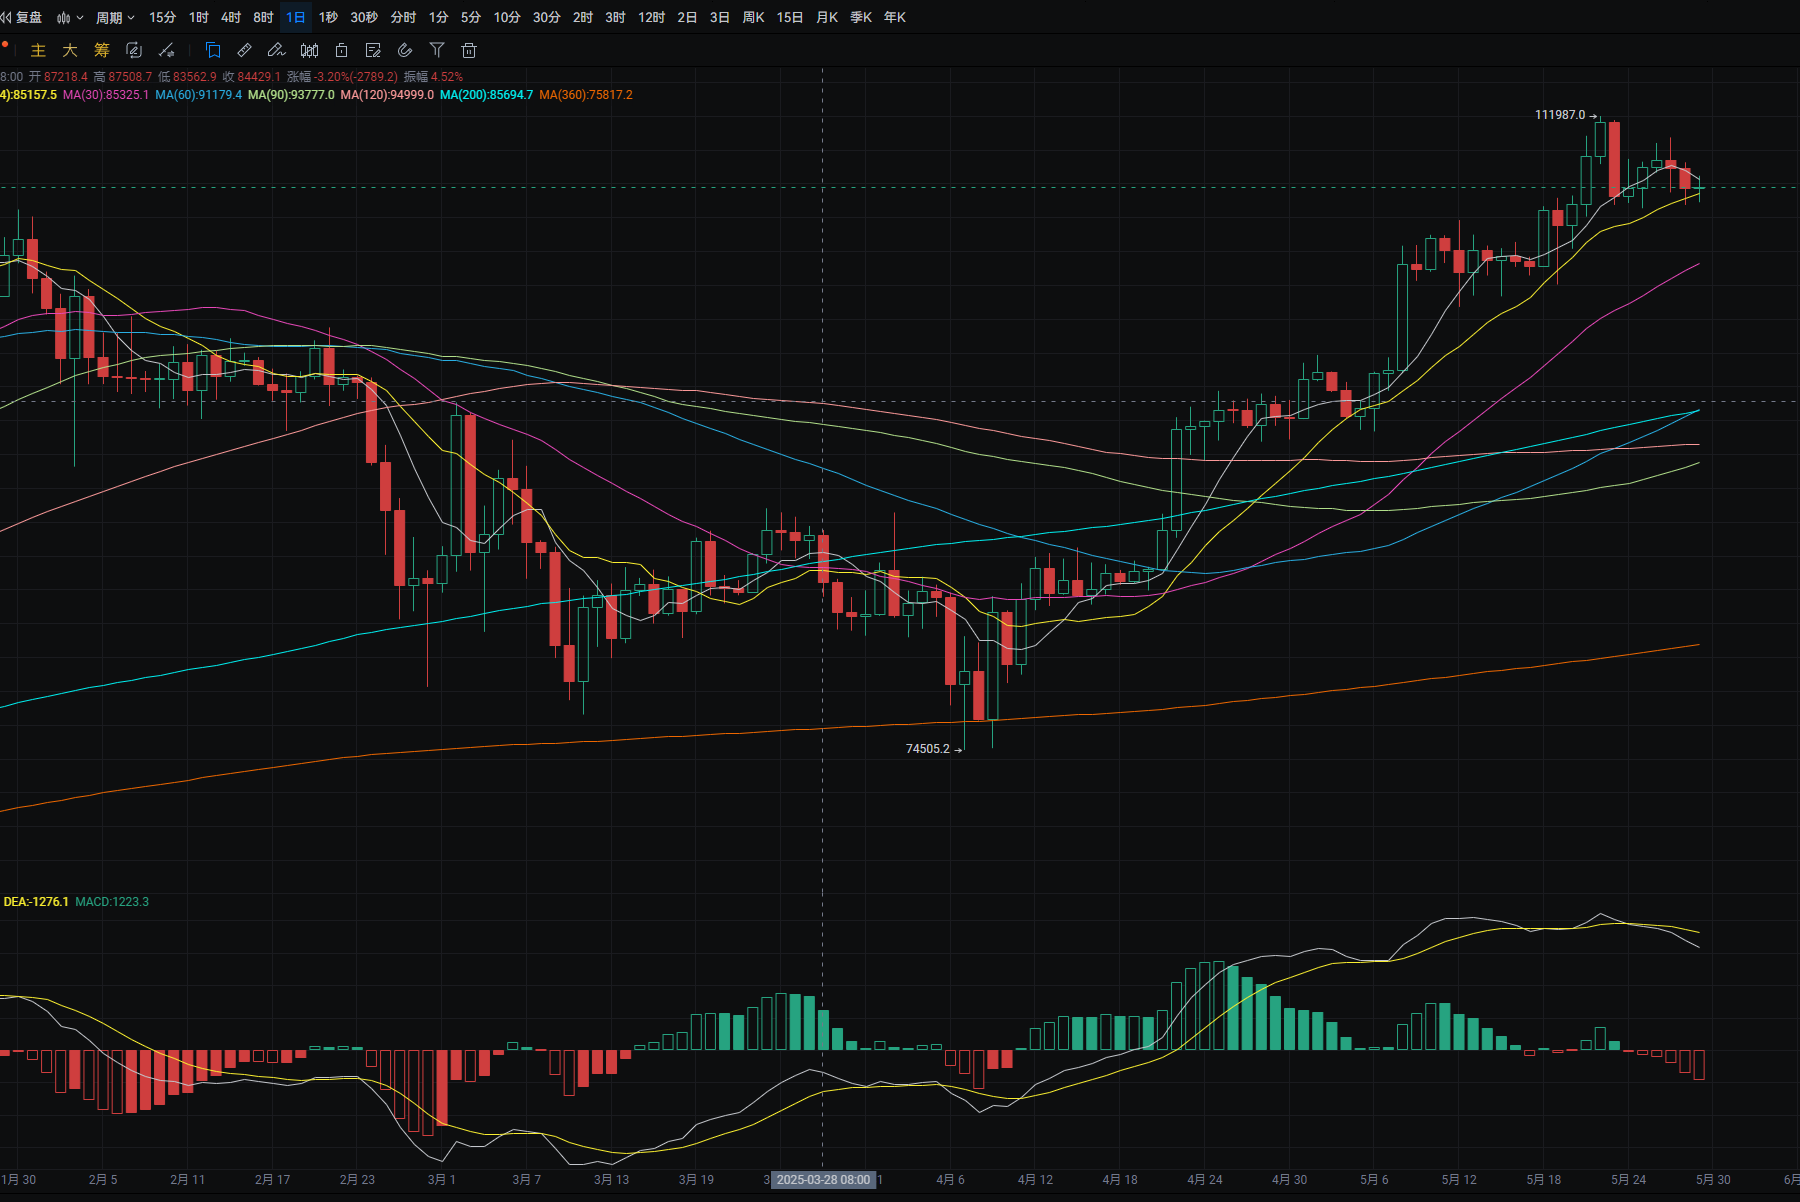Click the line with plus drawing icon
Screen dimensions: 1800x1202
(167, 50)
